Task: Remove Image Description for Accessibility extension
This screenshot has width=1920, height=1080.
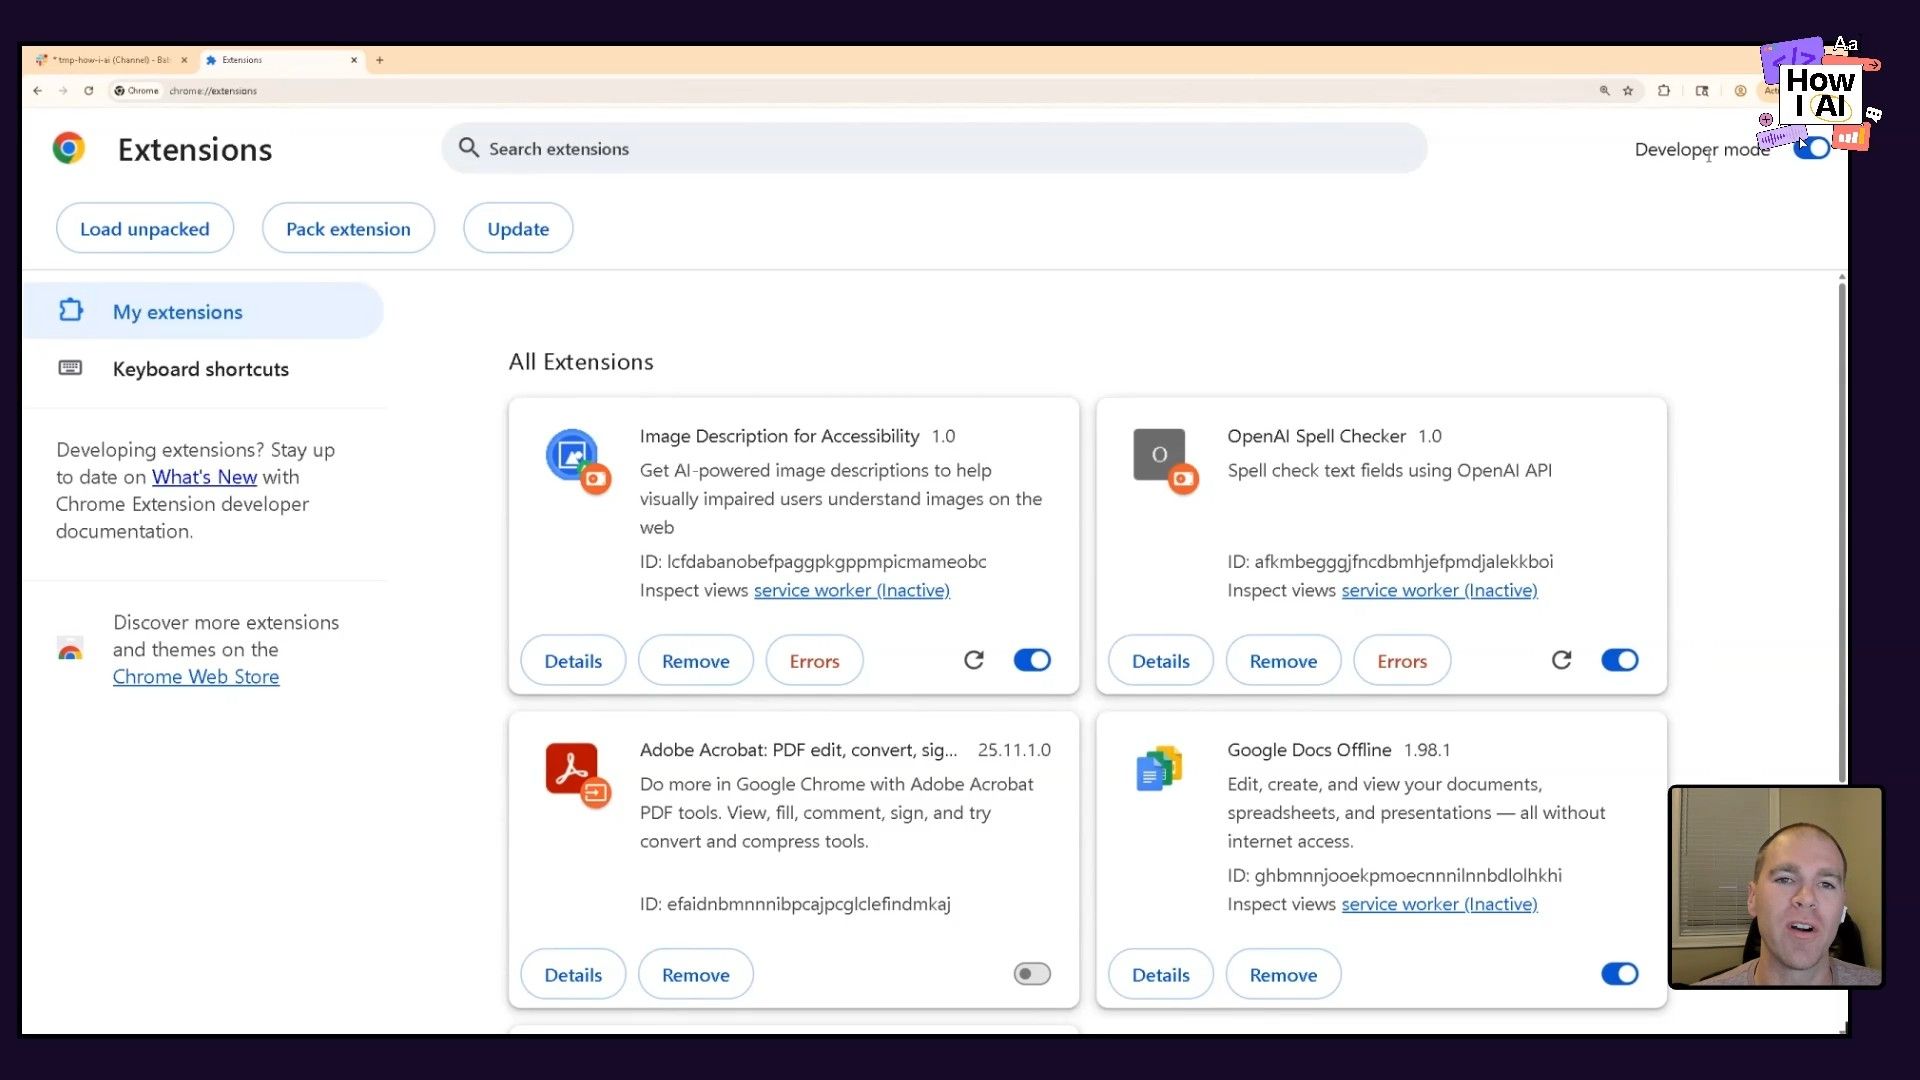Action: pos(696,660)
